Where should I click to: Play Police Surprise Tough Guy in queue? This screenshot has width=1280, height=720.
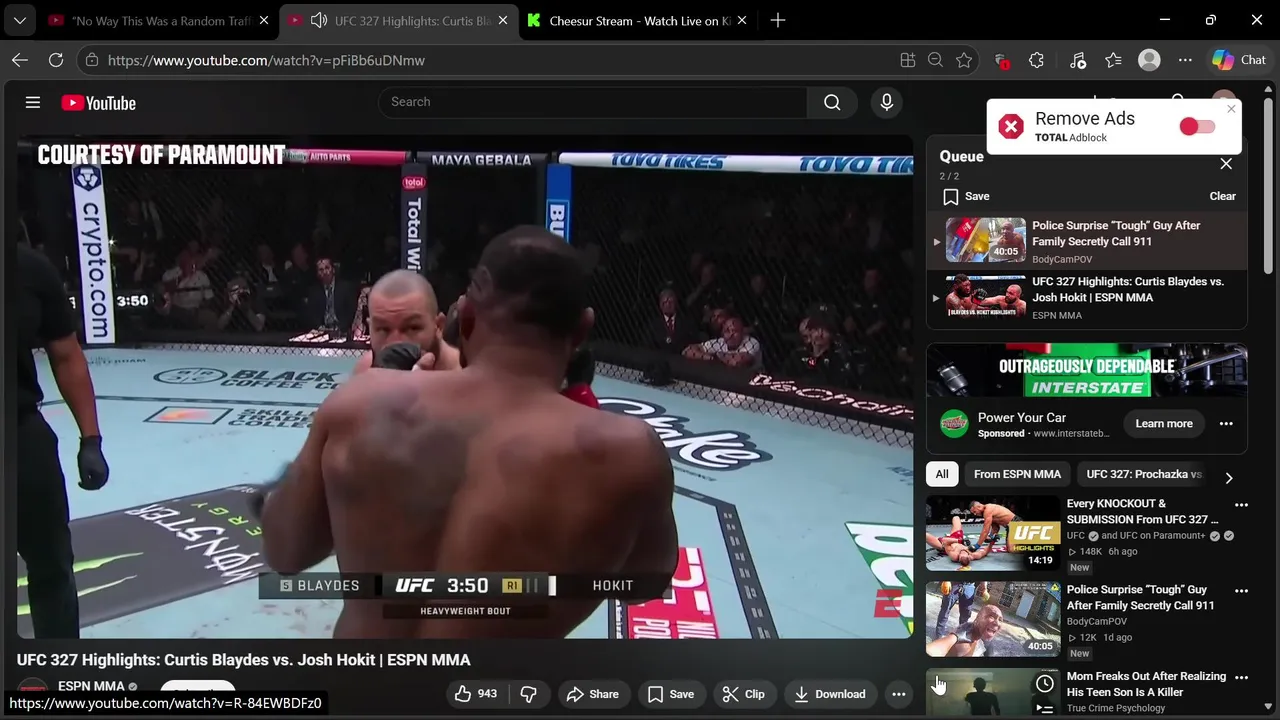tap(1086, 241)
